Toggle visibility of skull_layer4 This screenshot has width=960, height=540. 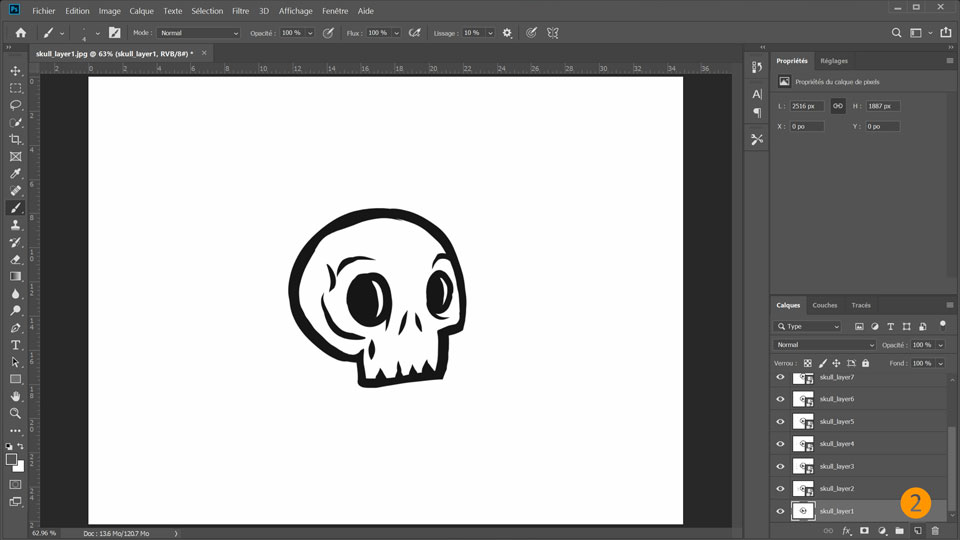click(780, 444)
